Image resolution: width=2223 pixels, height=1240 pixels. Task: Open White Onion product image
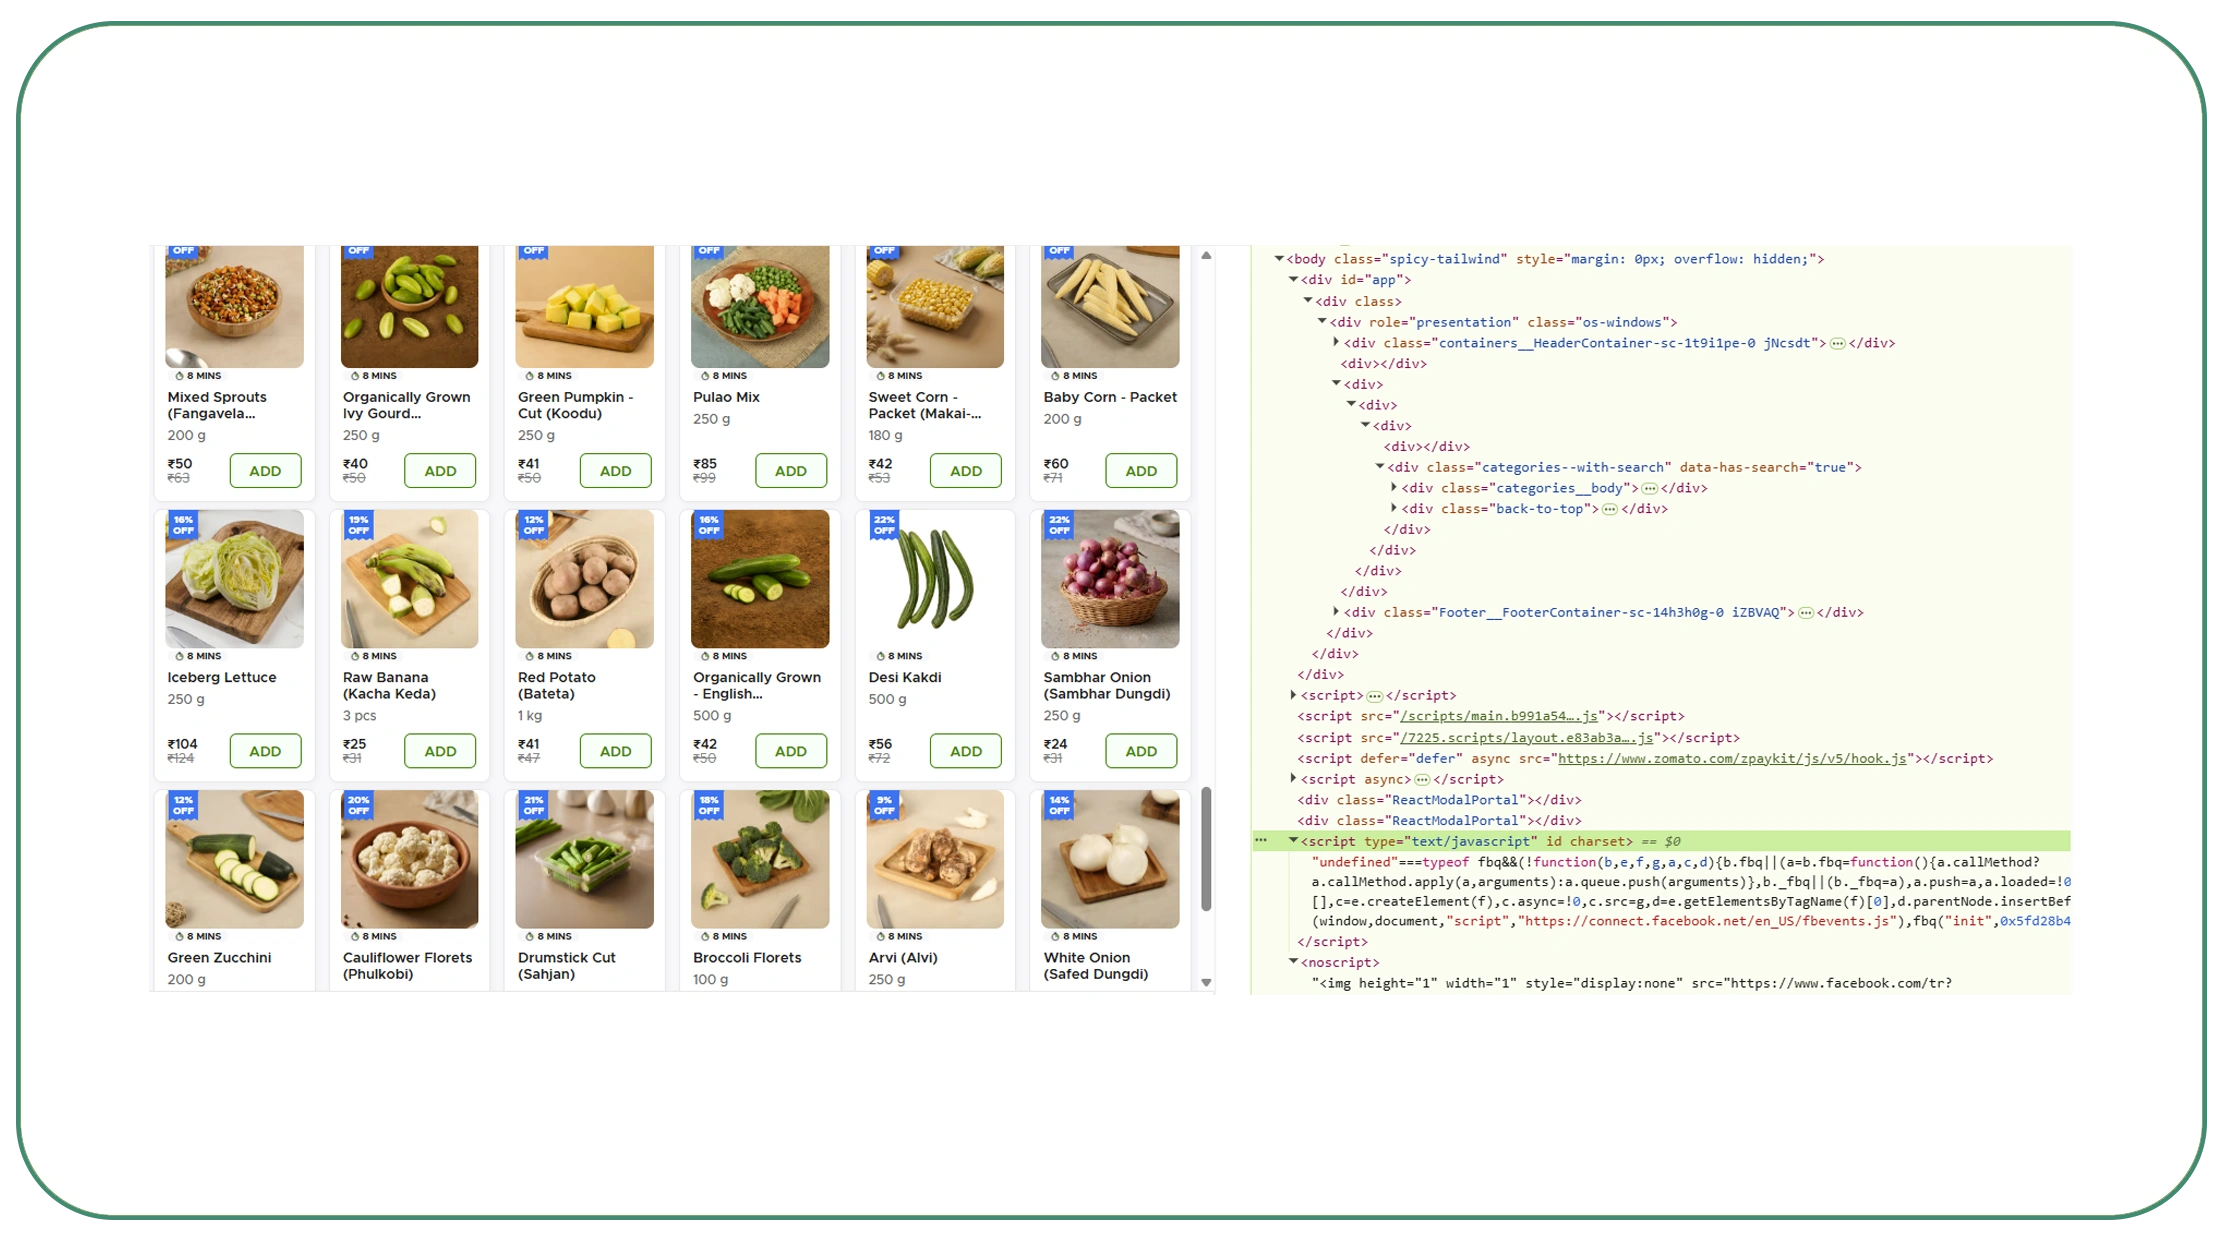click(1110, 859)
